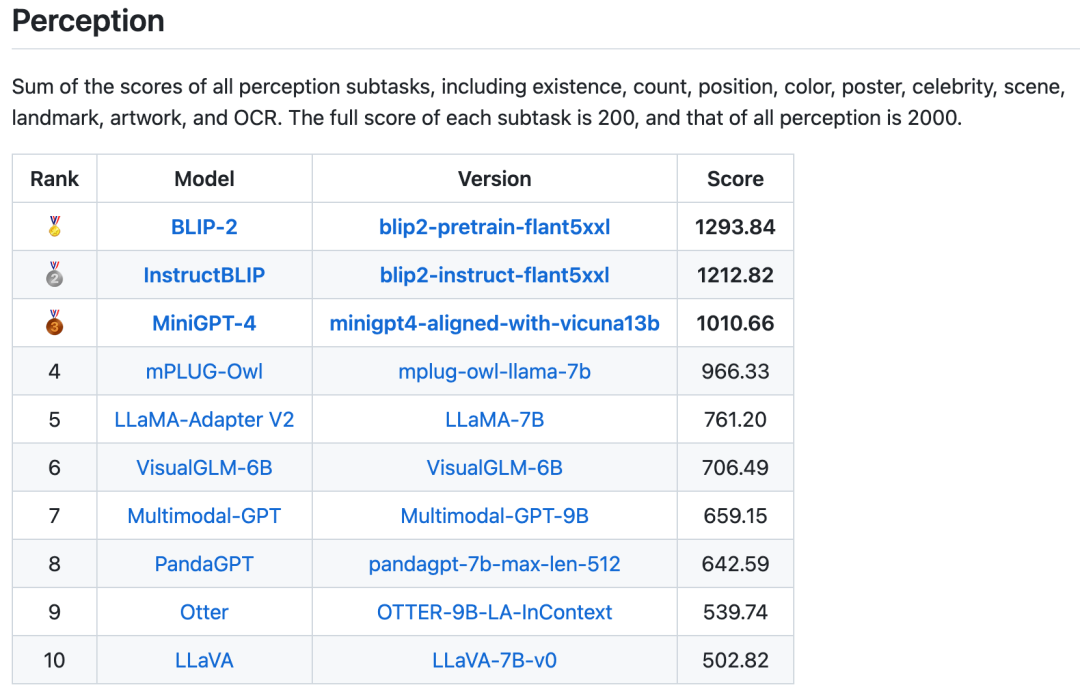Open the InstructBLIP model link
The width and height of the screenshot is (1080, 700).
point(204,275)
